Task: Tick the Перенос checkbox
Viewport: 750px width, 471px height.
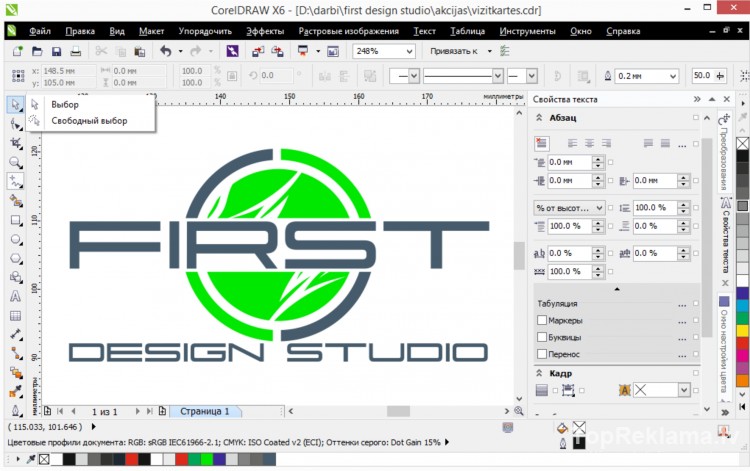Action: (x=543, y=354)
